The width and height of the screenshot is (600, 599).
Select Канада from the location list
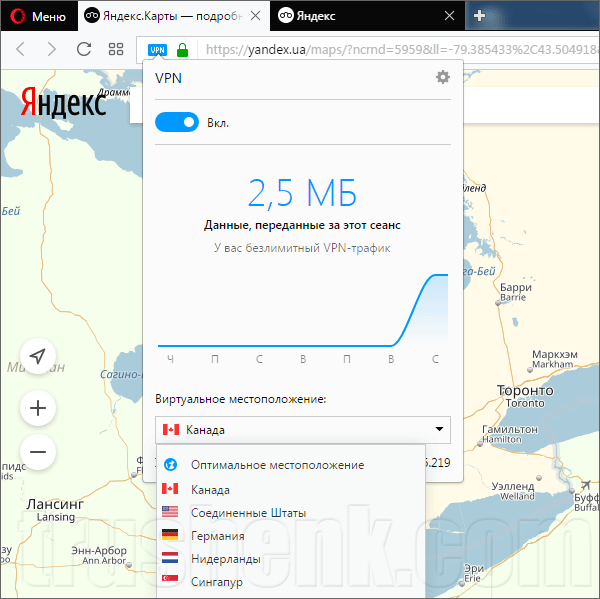point(291,490)
